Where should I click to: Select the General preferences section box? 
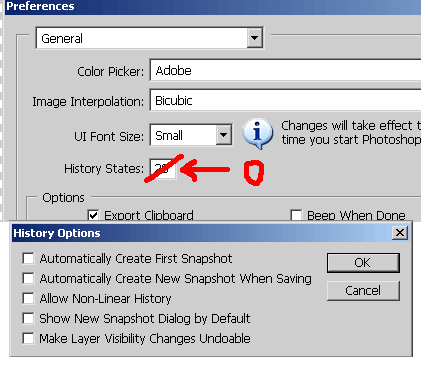(x=150, y=38)
